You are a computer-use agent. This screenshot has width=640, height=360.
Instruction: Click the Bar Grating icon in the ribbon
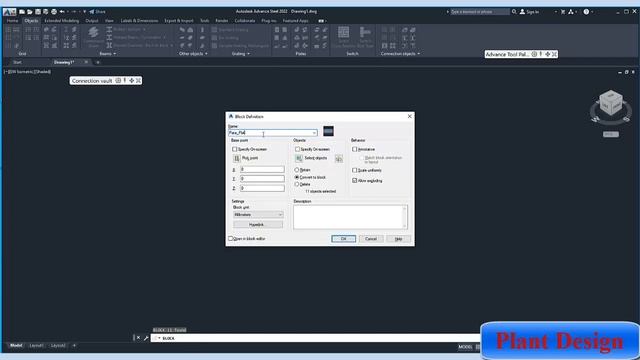click(214, 38)
